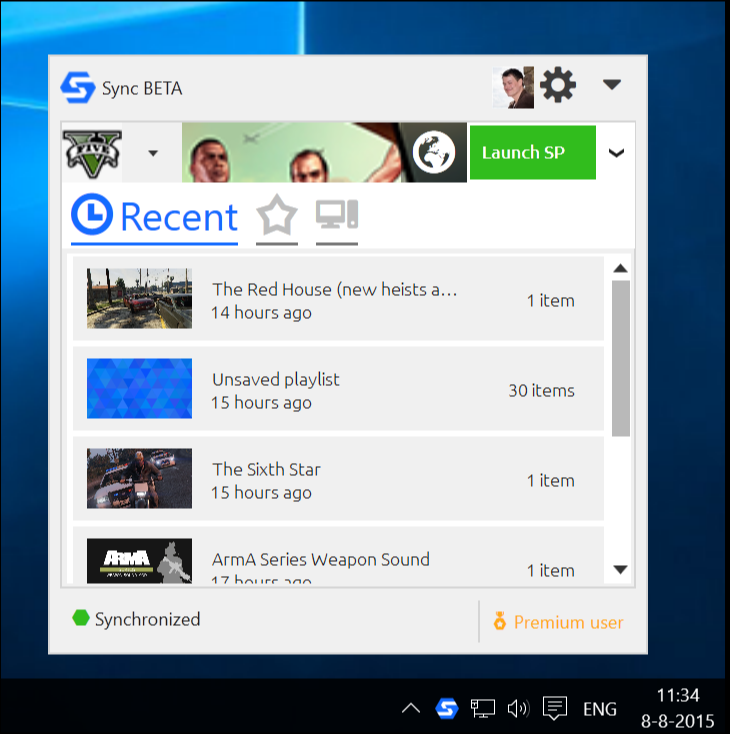Expand the game selector dropdown arrow
Viewport: 730px width, 734px height.
tap(153, 153)
